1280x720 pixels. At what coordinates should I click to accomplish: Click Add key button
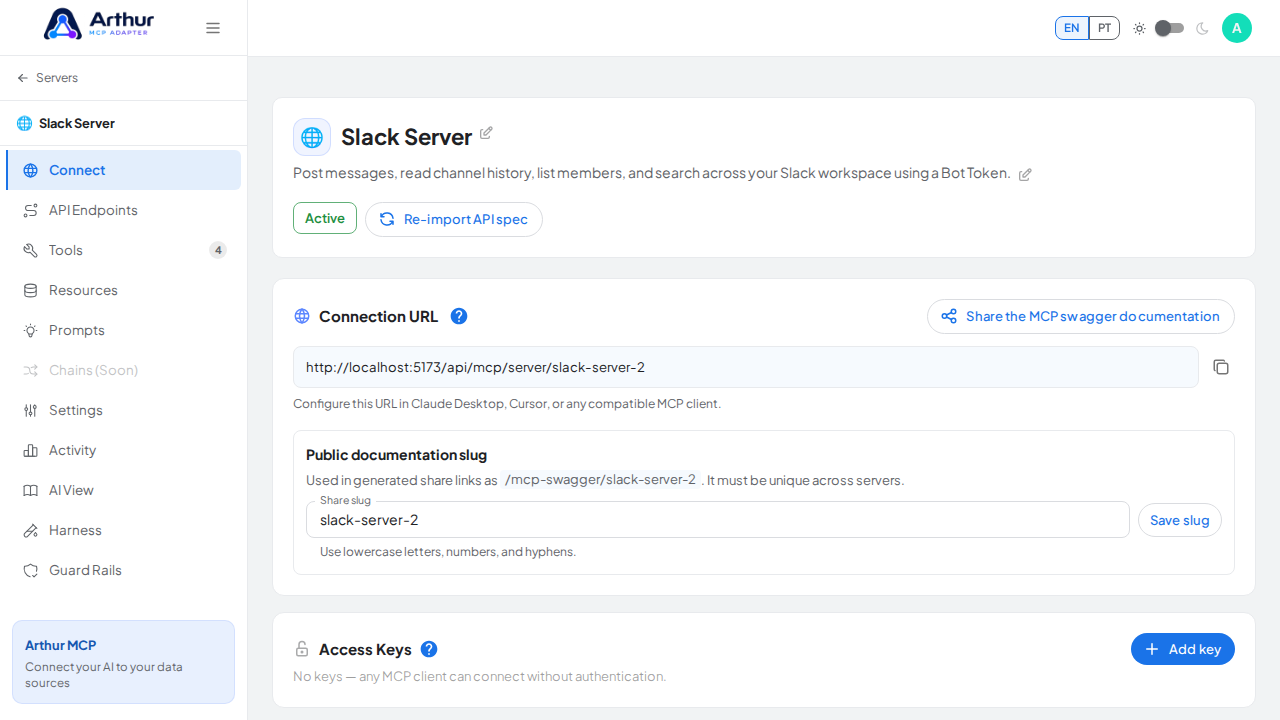[1183, 649]
